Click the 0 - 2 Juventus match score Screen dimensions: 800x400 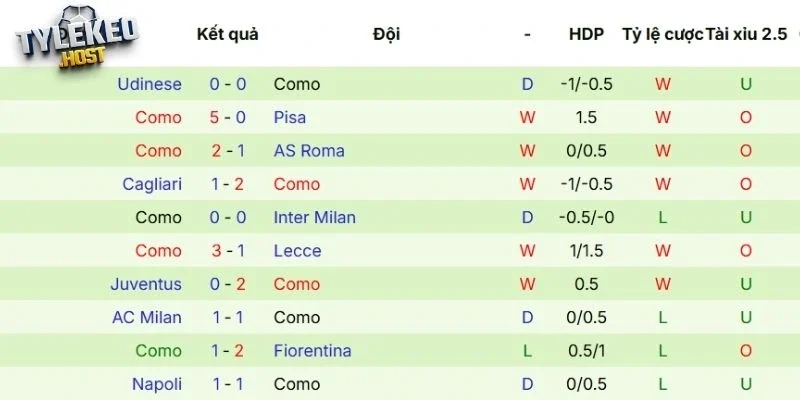228,284
